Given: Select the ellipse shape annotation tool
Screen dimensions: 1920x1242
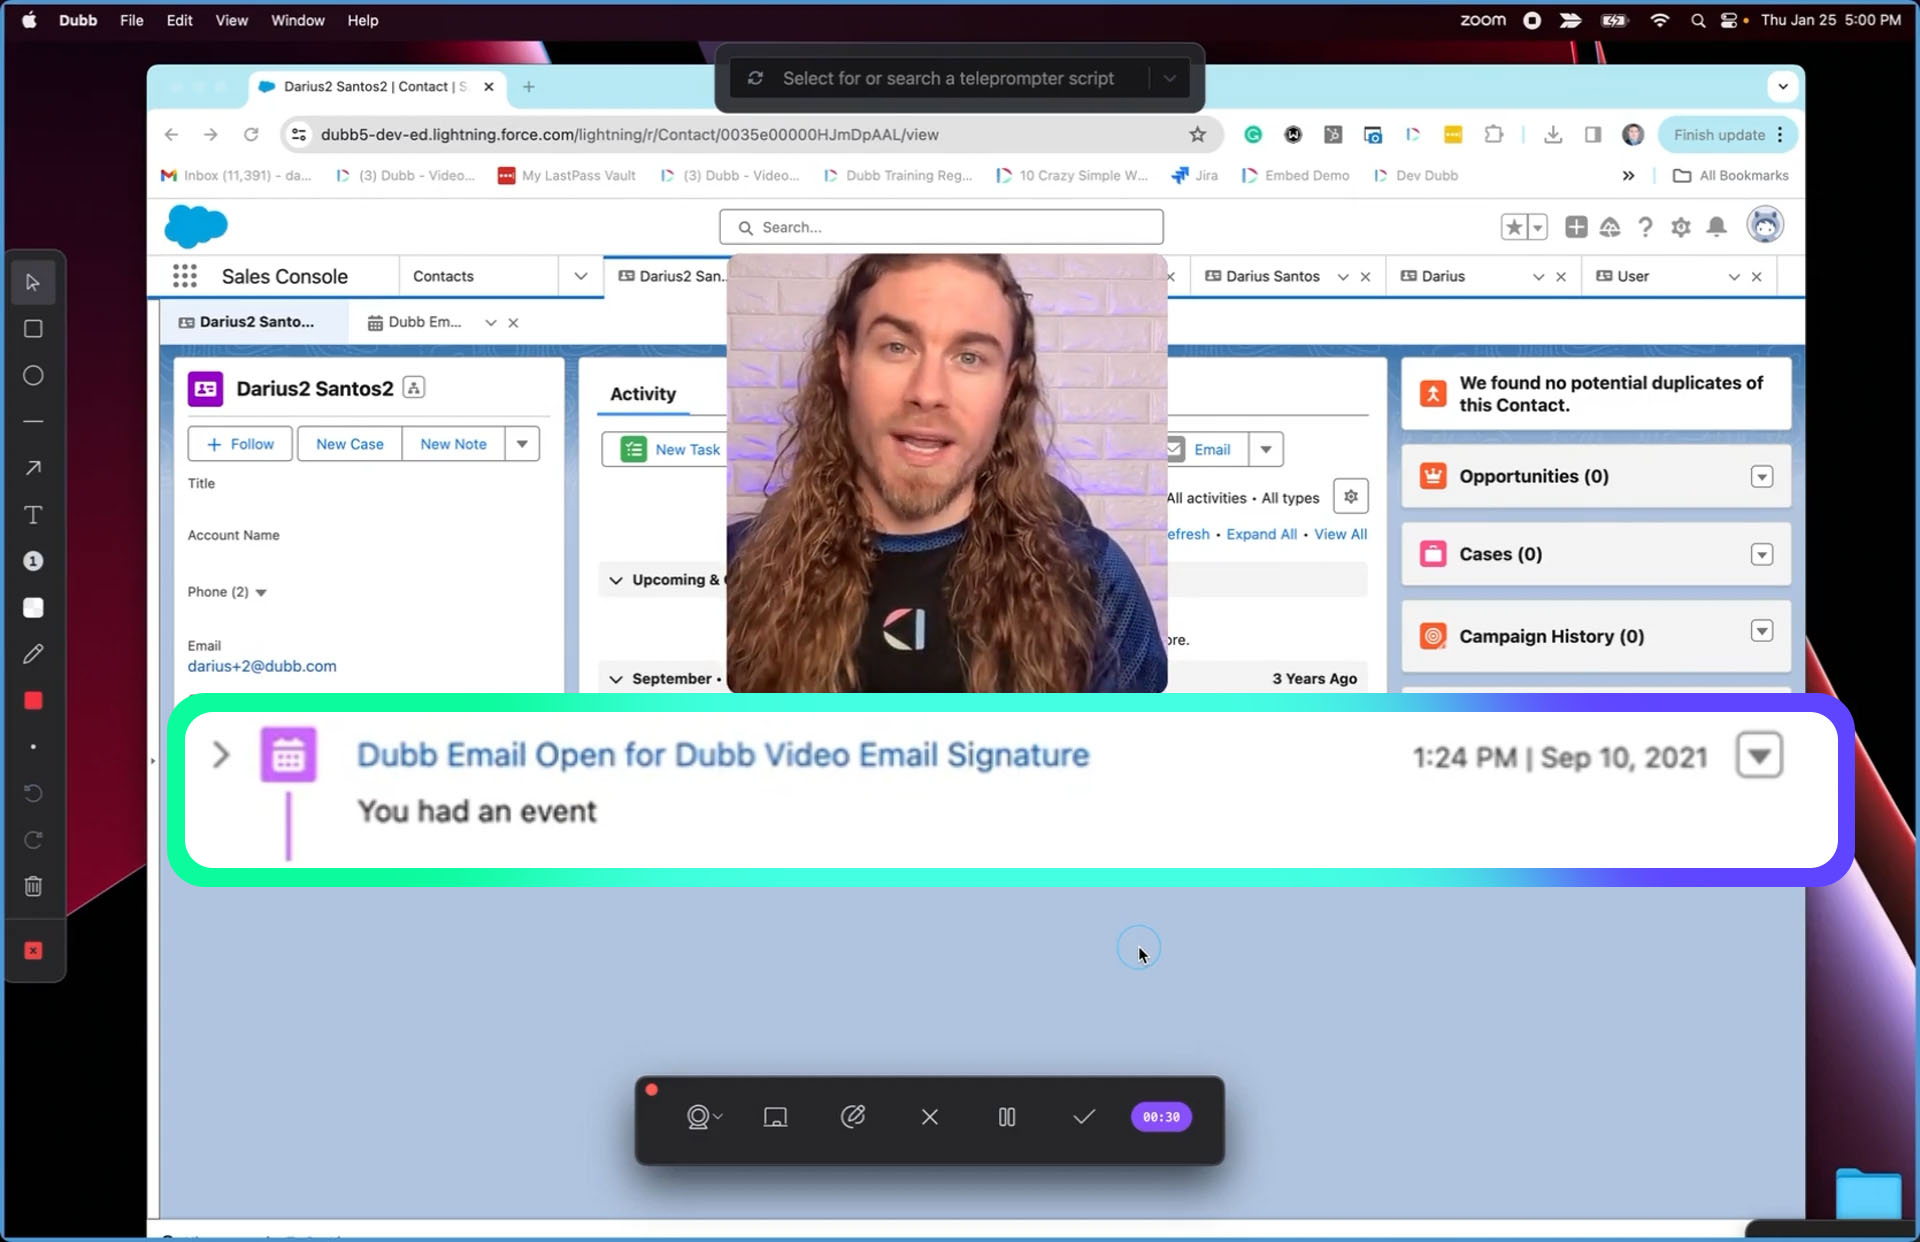Looking at the screenshot, I should coord(33,375).
